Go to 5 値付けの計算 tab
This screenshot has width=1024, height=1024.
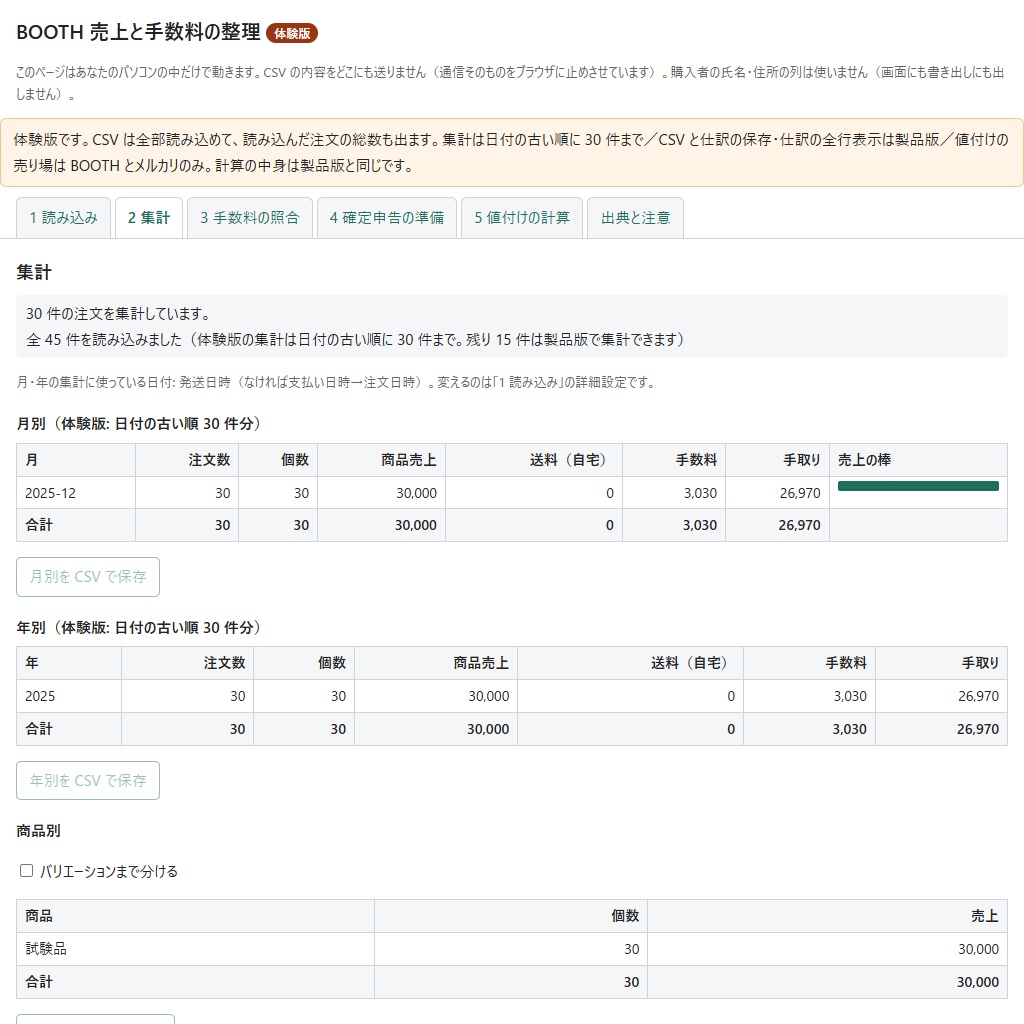(522, 217)
